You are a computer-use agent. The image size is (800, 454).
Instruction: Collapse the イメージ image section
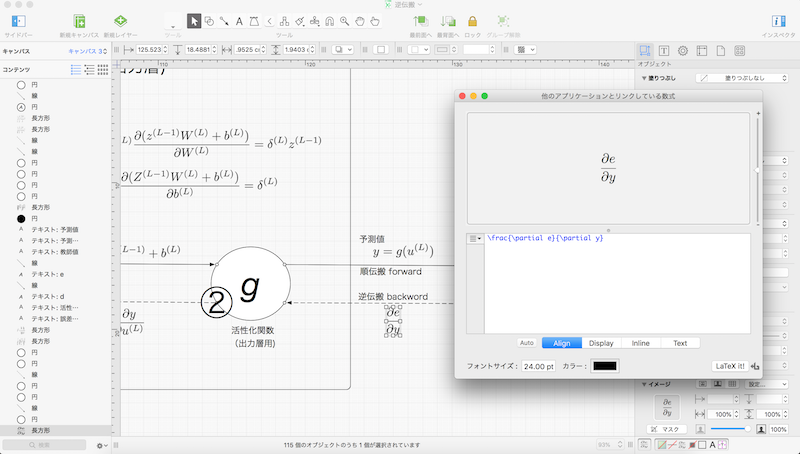(x=642, y=384)
